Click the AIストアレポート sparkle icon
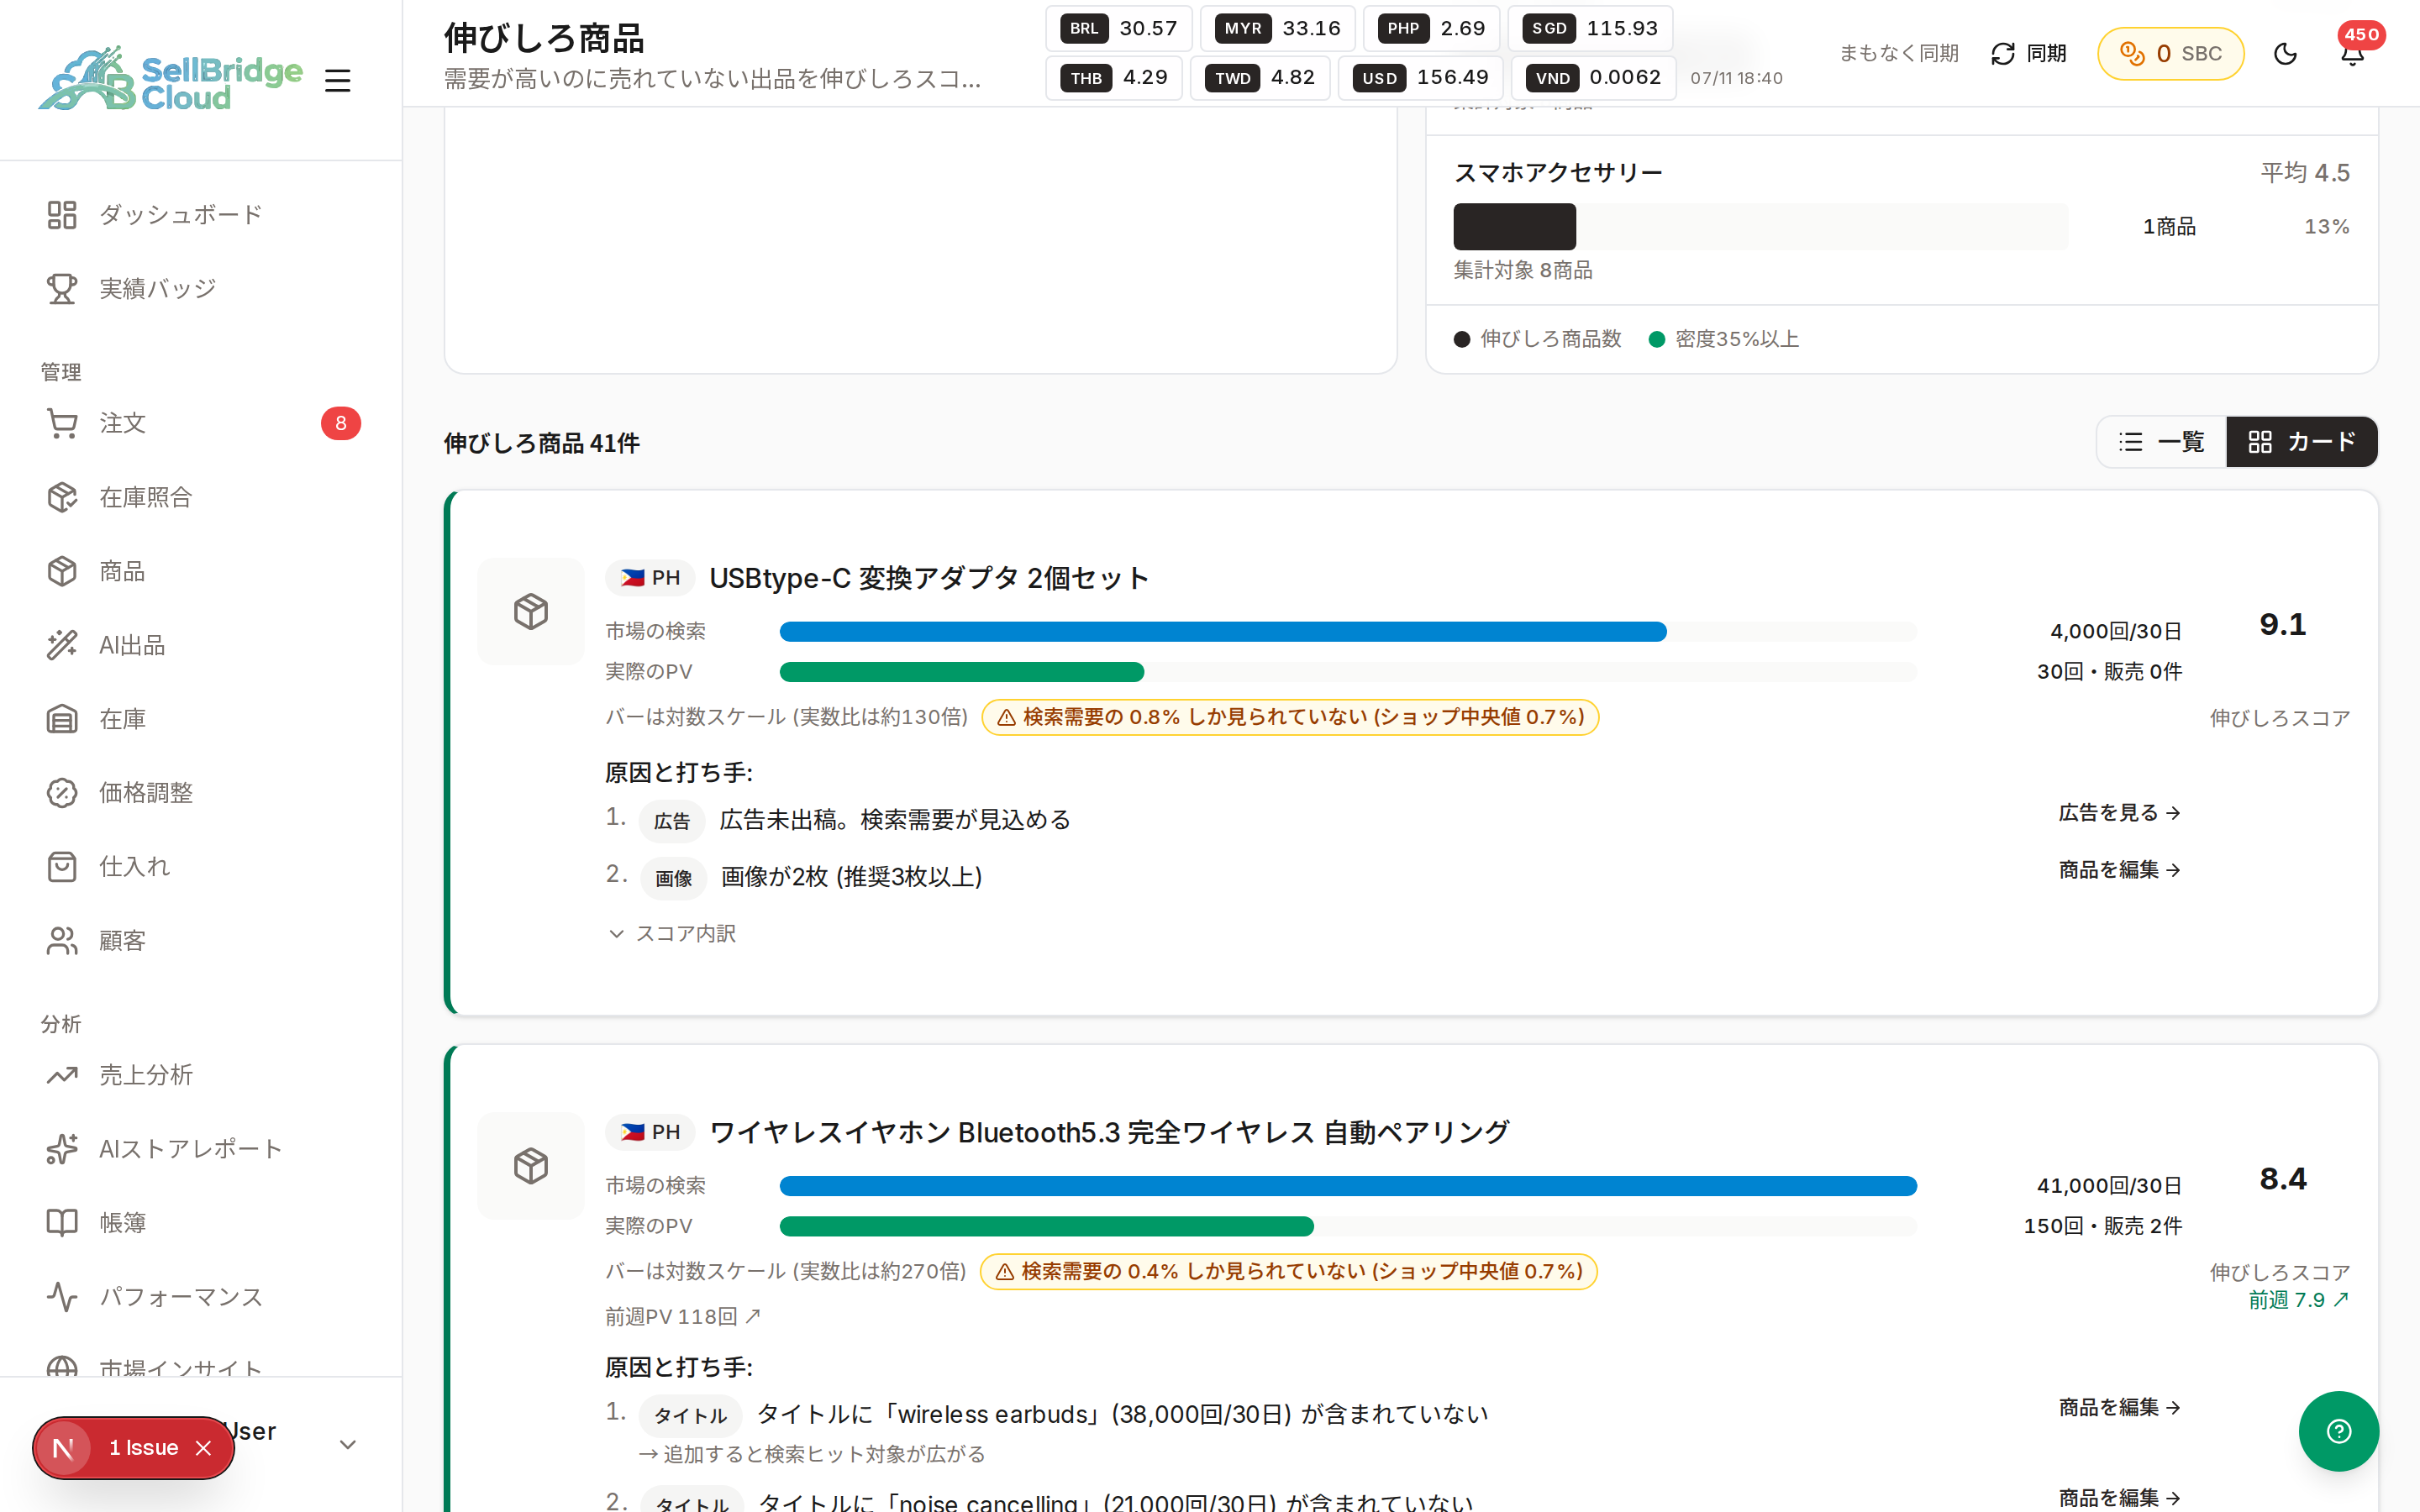2420x1512 pixels. pos(62,1149)
